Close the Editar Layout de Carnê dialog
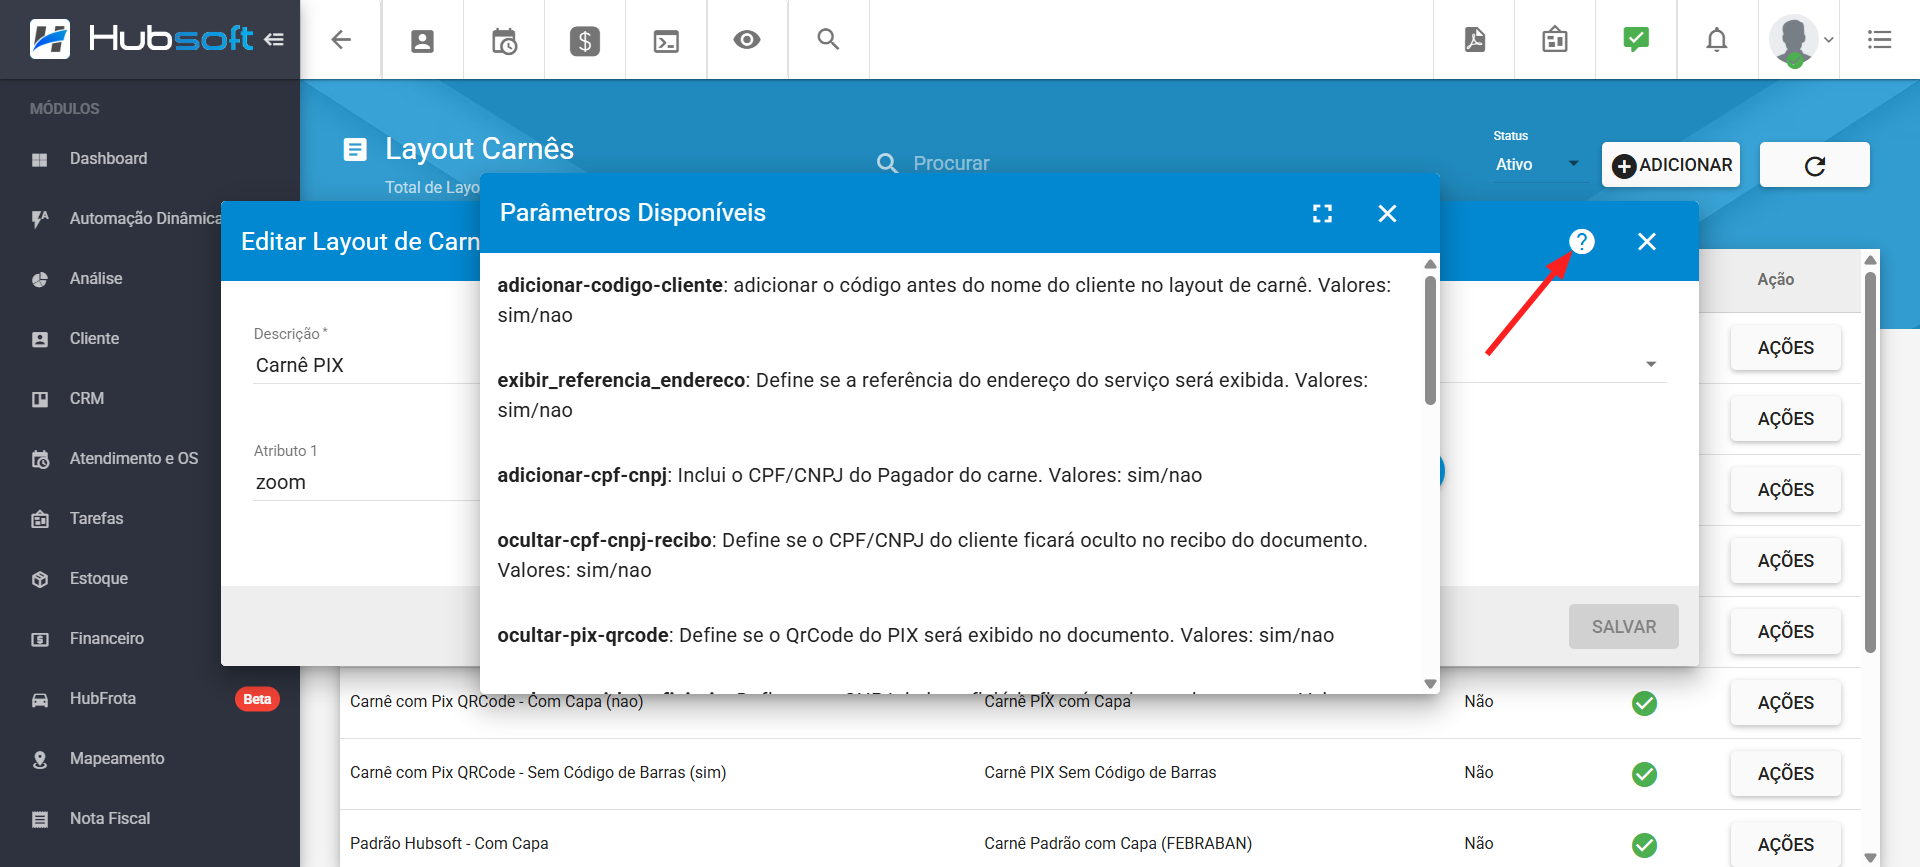The height and width of the screenshot is (867, 1920). coord(1647,241)
